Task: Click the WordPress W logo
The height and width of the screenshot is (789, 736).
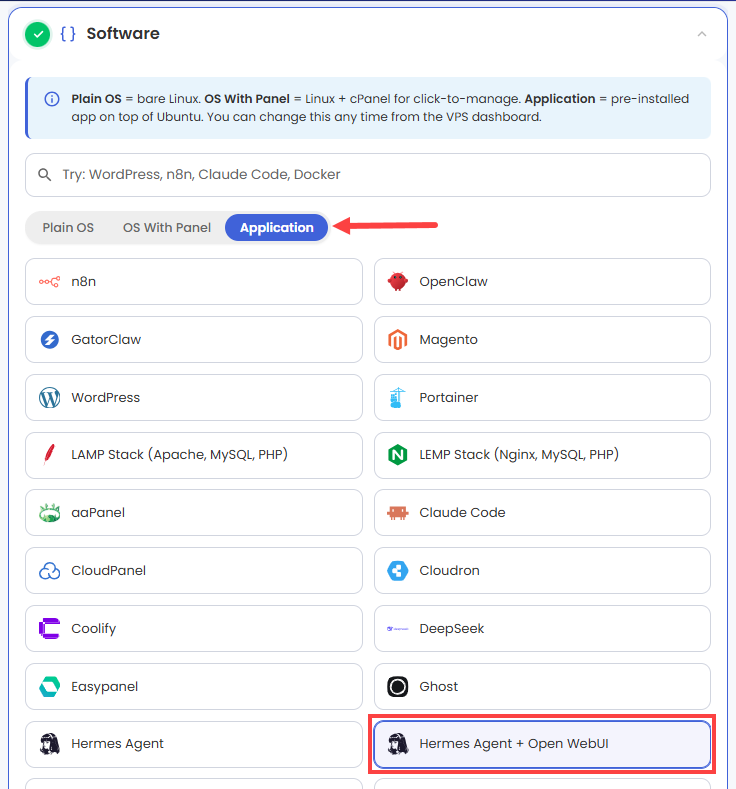Action: pos(49,398)
